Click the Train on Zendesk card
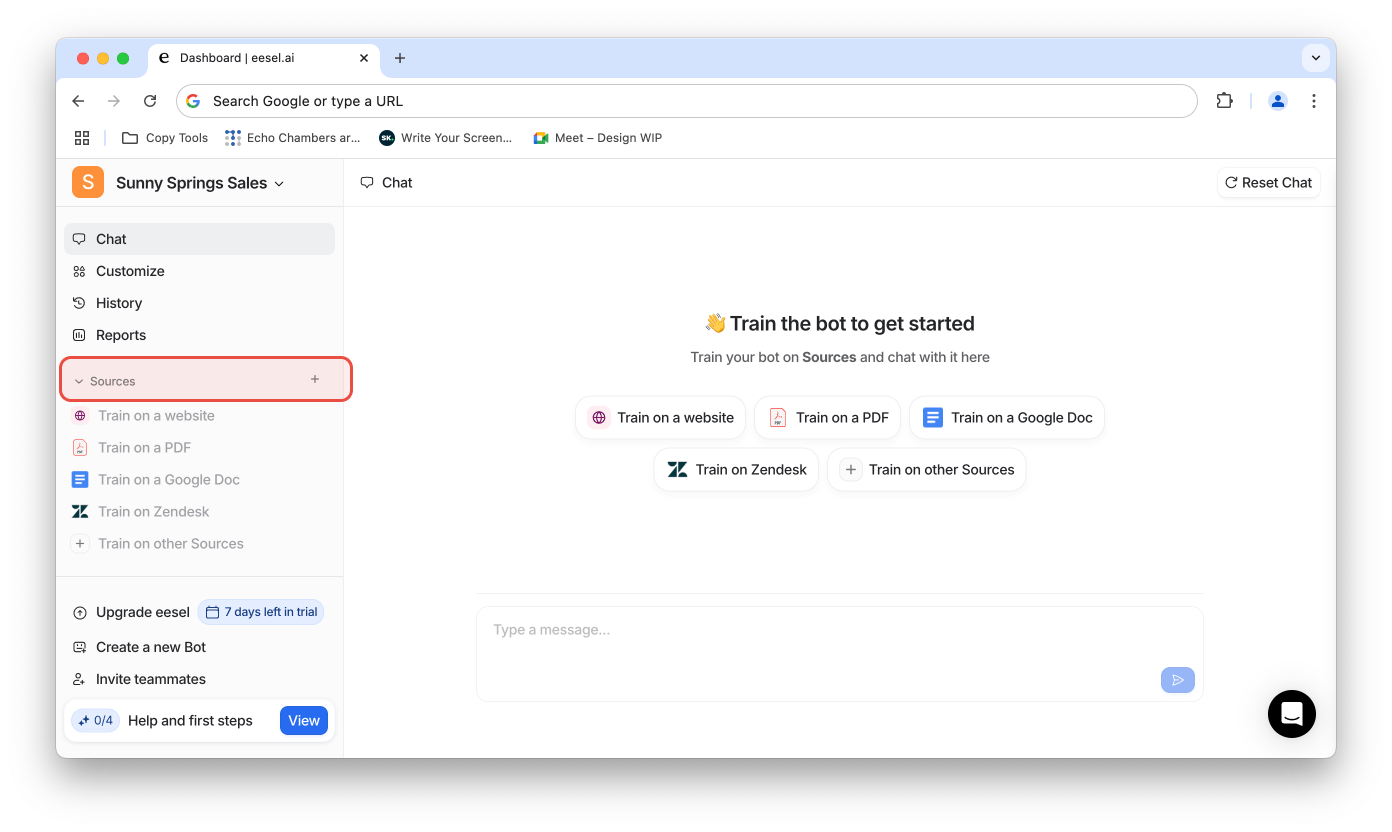1392x832 pixels. click(x=736, y=470)
